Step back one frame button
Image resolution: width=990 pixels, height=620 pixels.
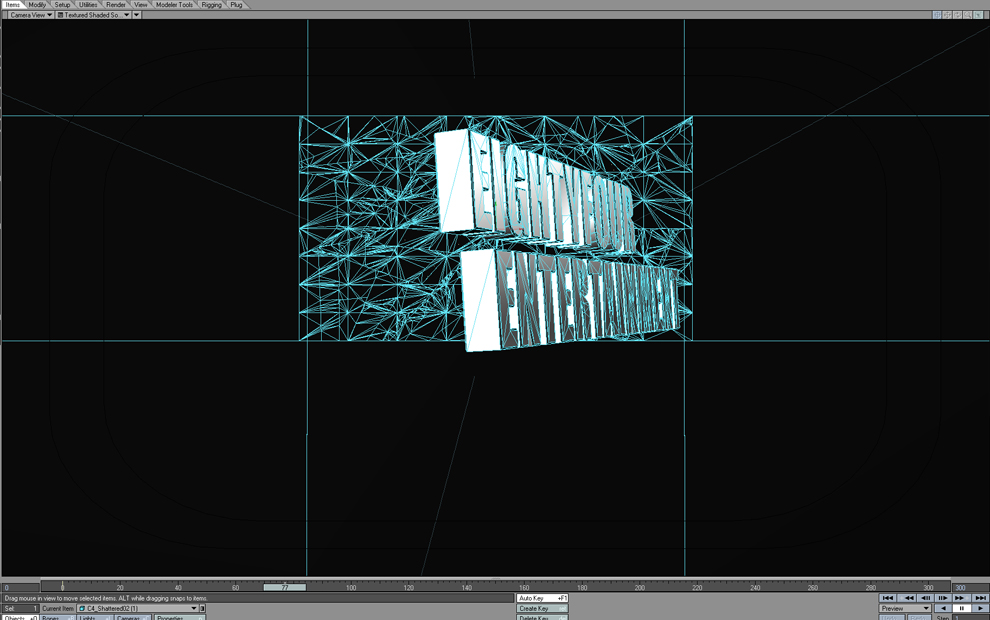pos(925,598)
